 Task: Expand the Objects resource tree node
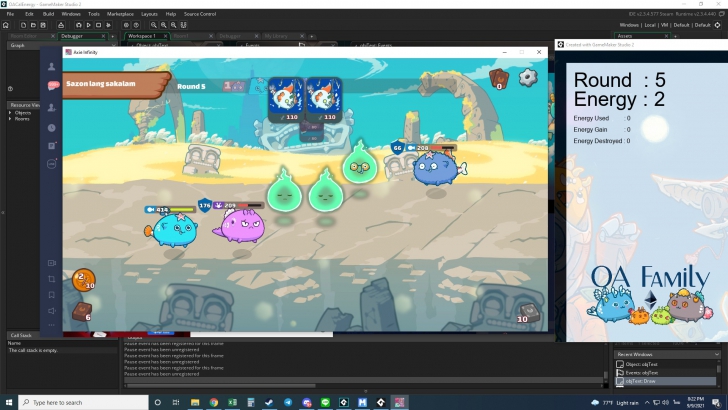(x=10, y=113)
